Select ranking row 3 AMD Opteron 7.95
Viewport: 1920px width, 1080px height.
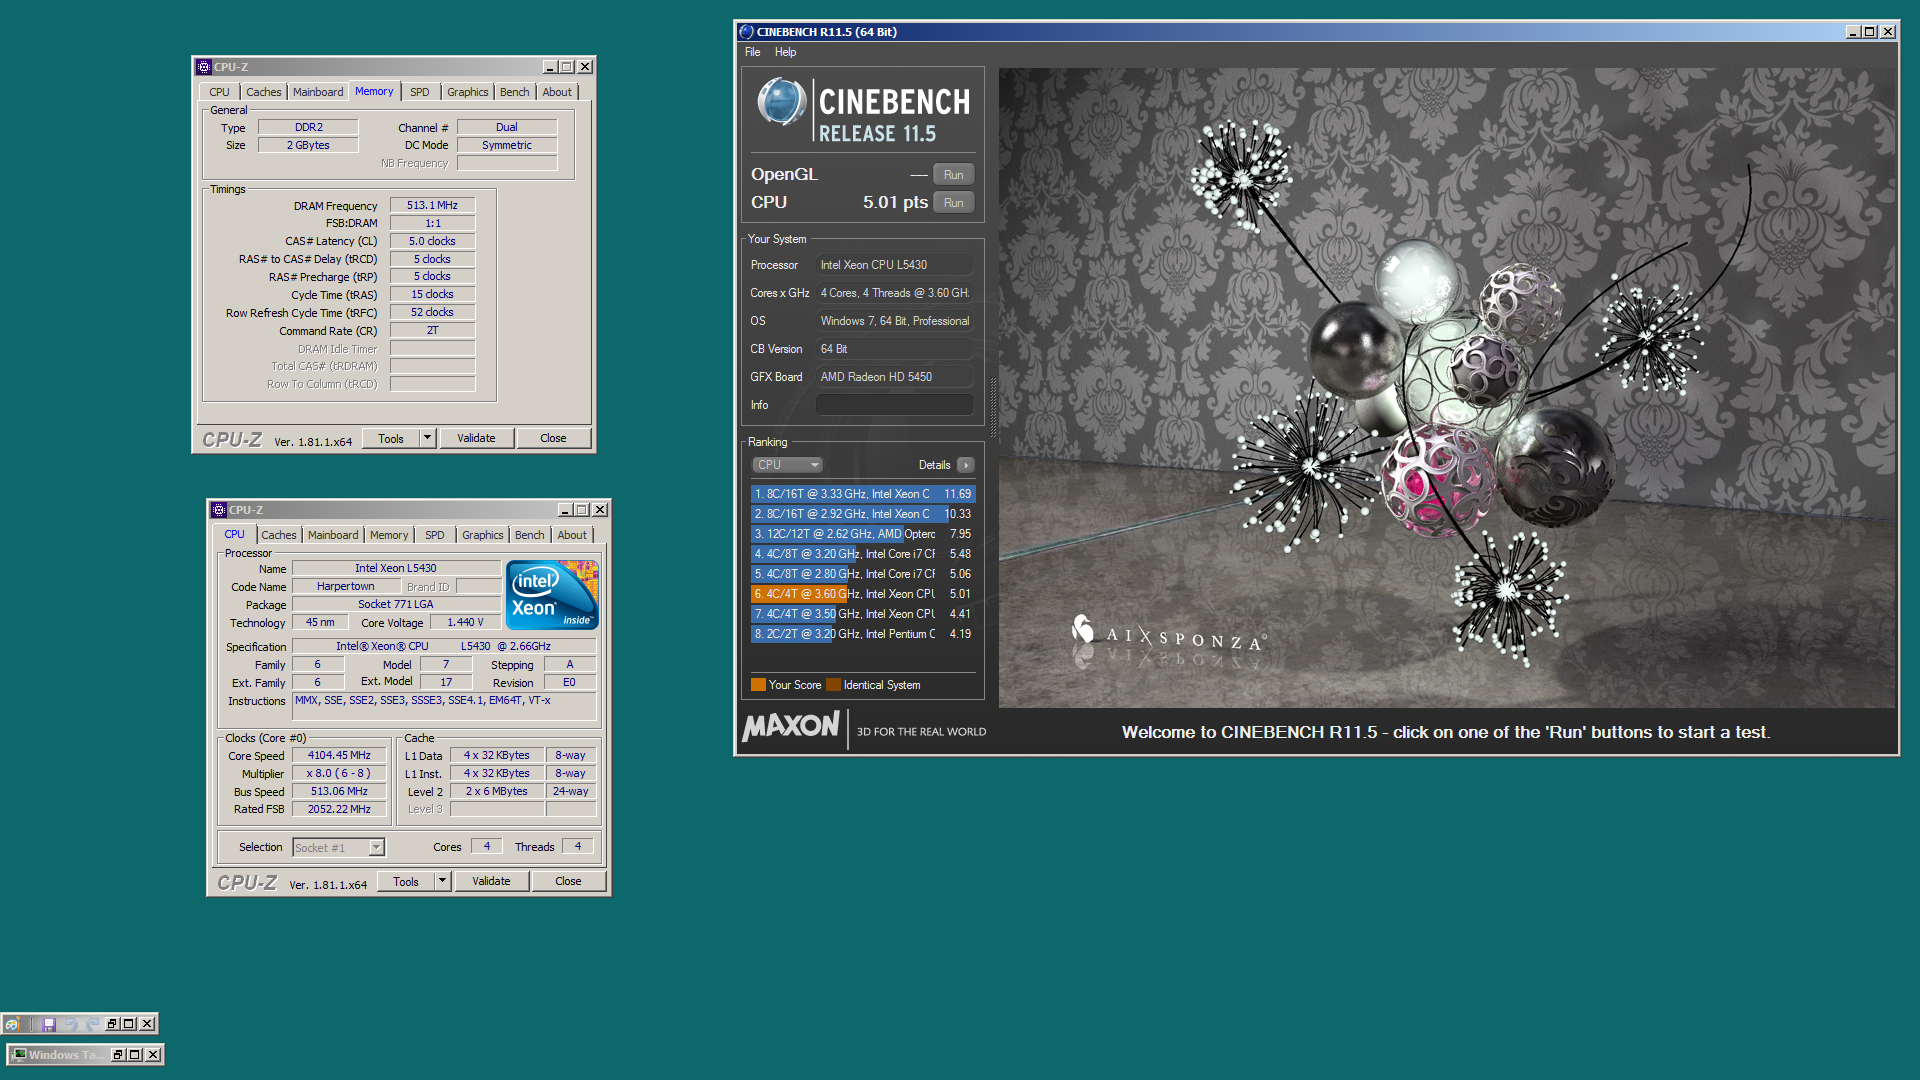coord(862,534)
